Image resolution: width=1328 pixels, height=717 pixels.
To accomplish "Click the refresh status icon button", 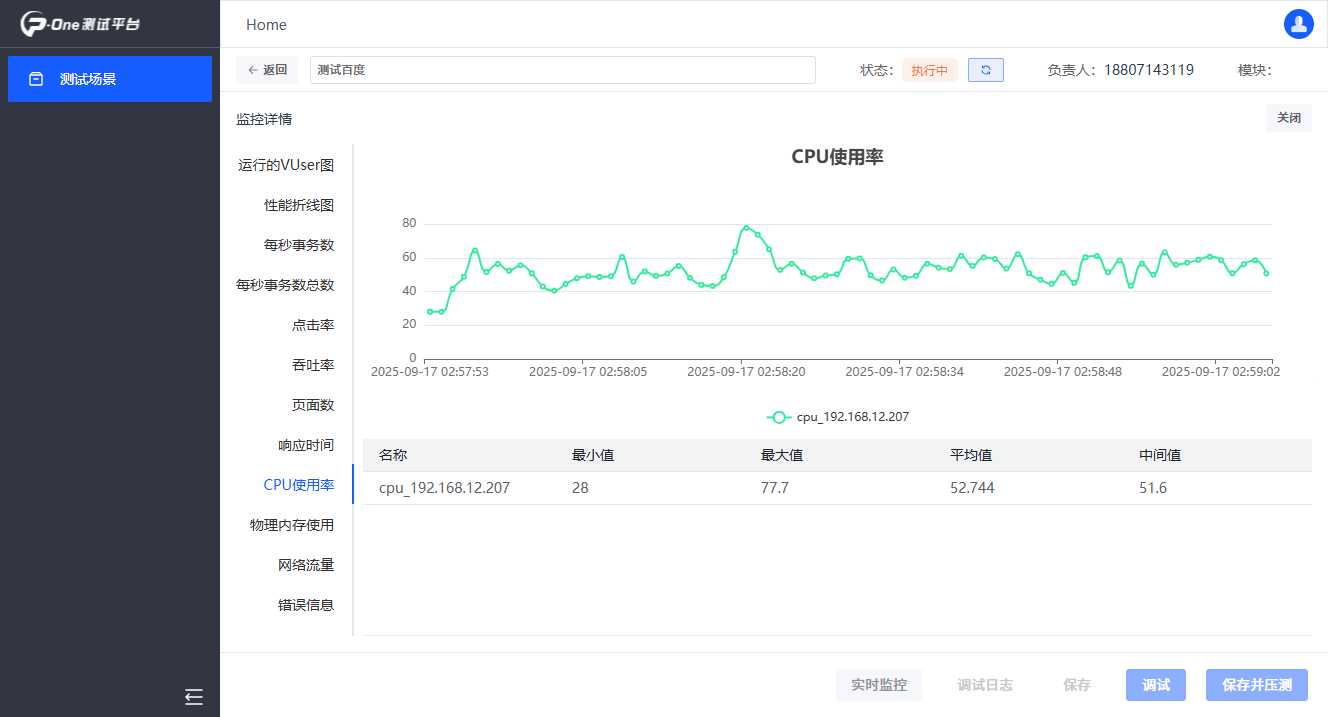I will pyautogui.click(x=985, y=70).
